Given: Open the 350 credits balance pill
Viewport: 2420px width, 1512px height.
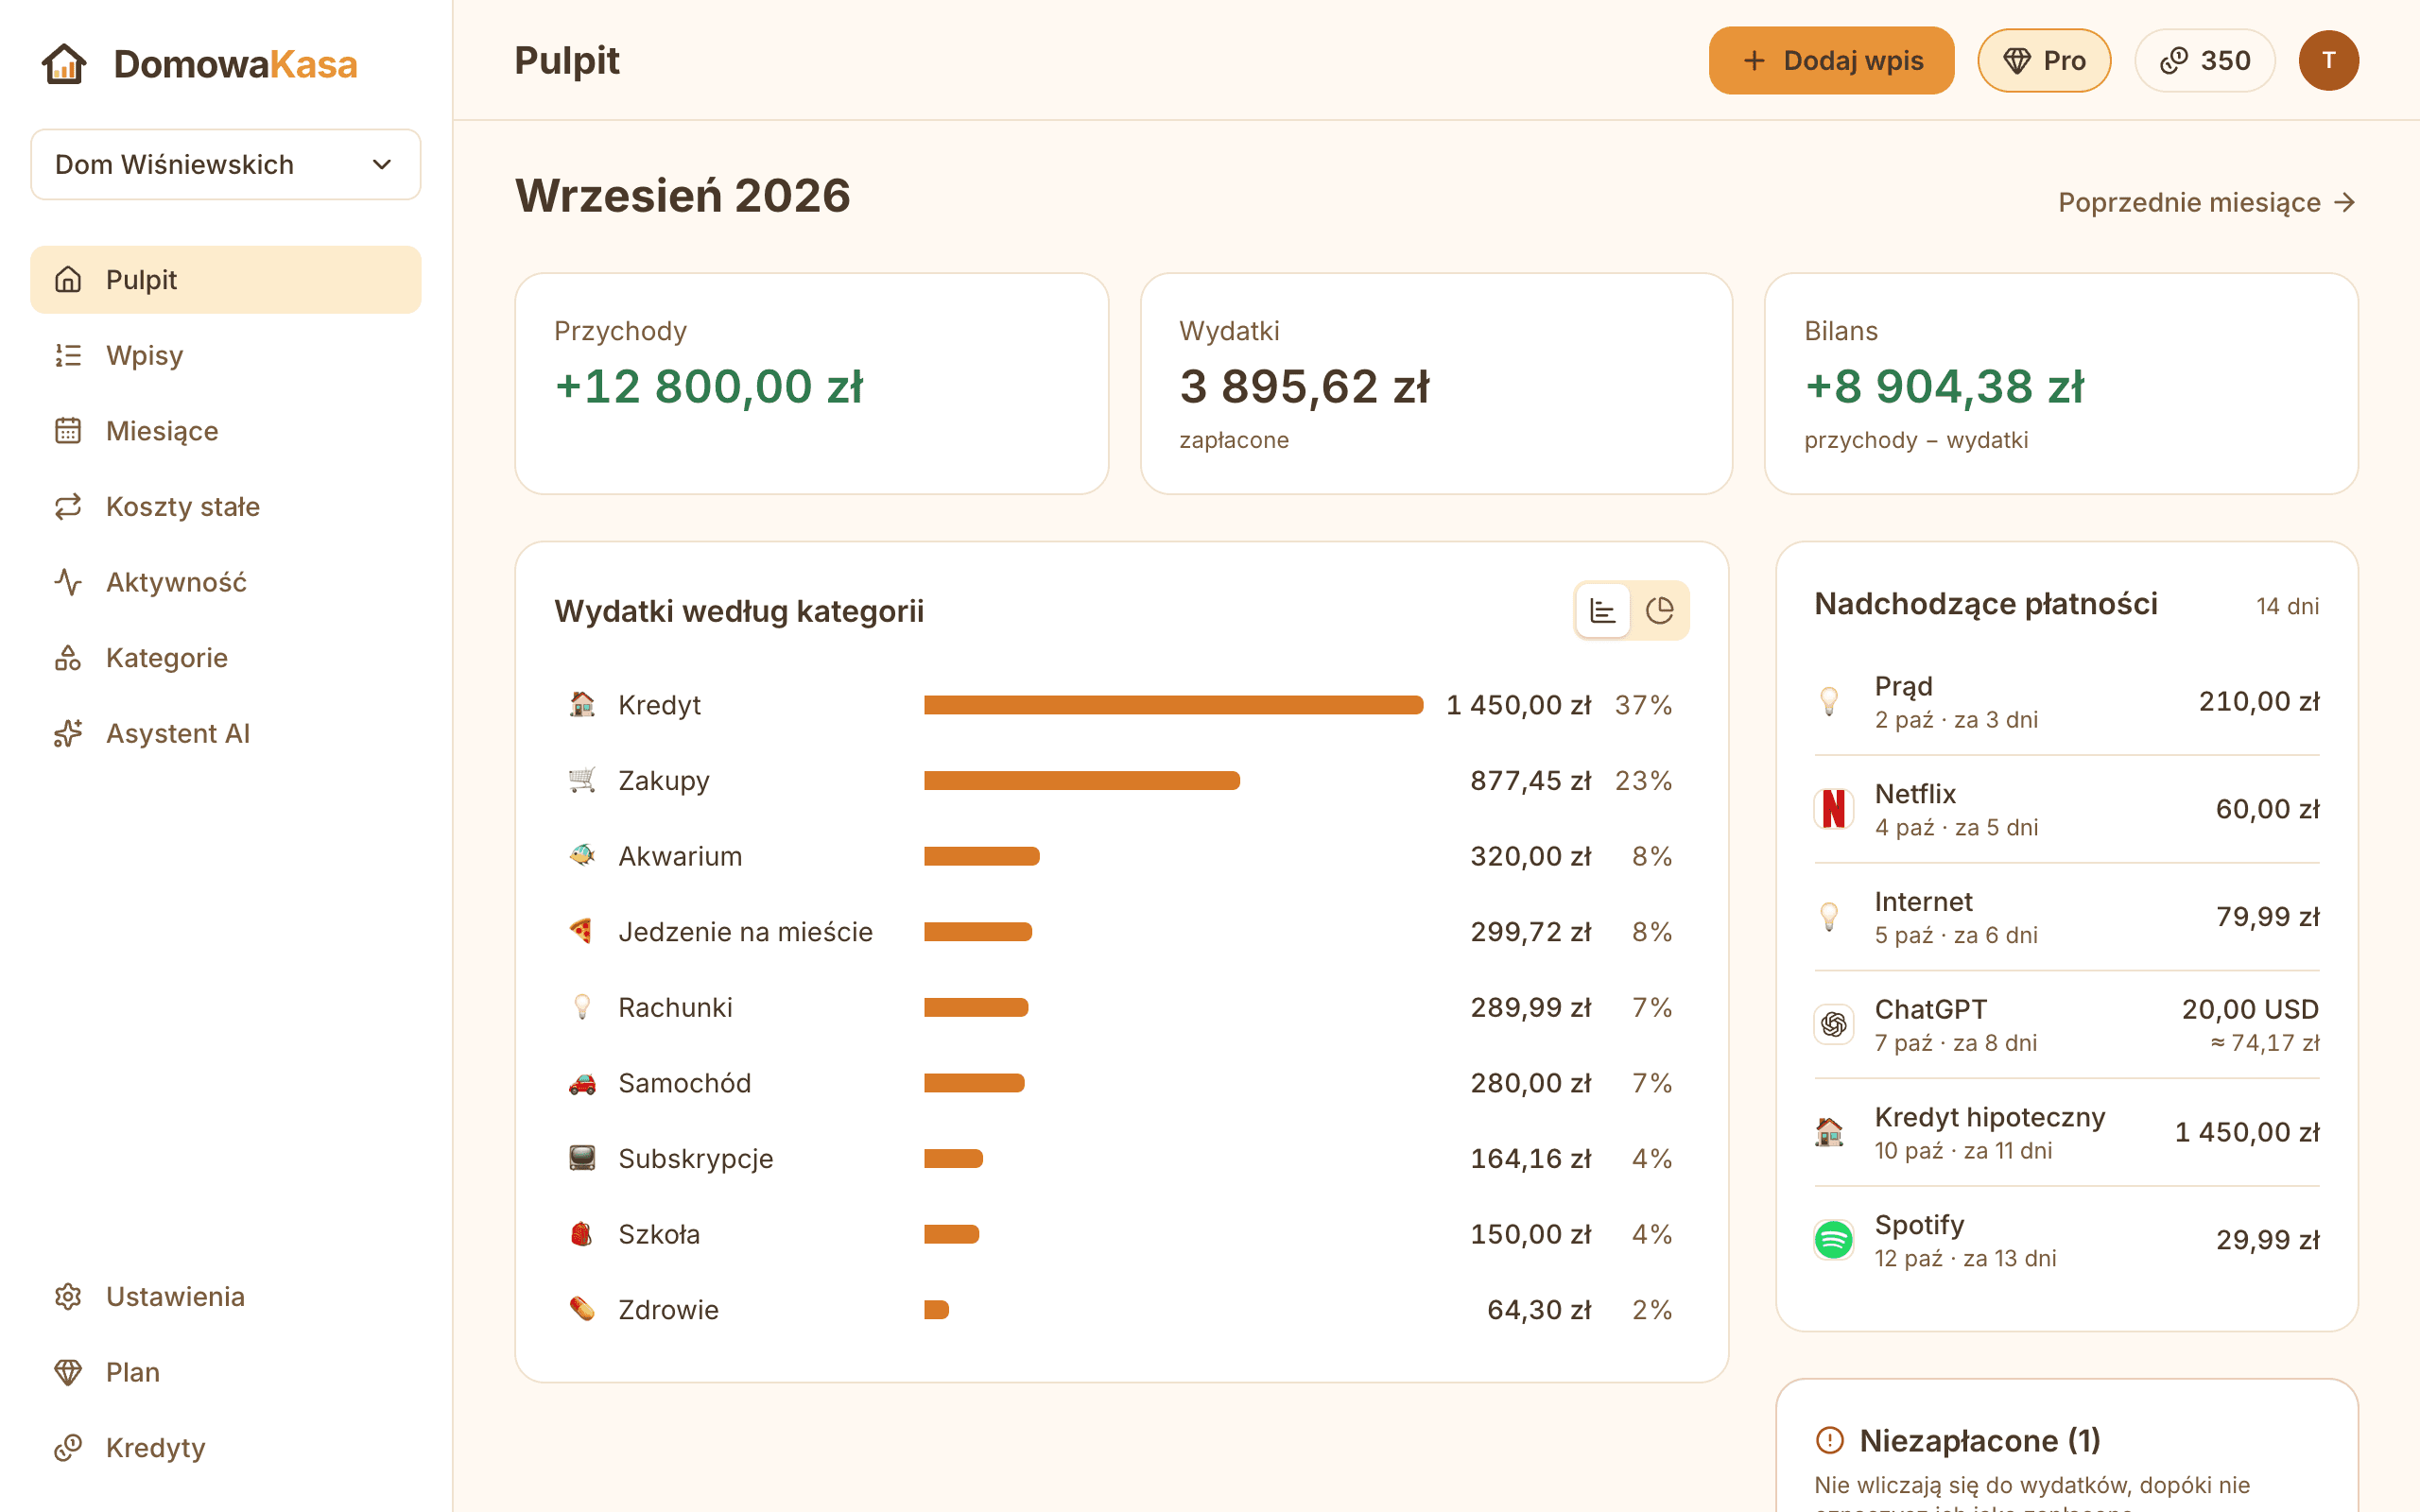Looking at the screenshot, I should [x=2205, y=61].
